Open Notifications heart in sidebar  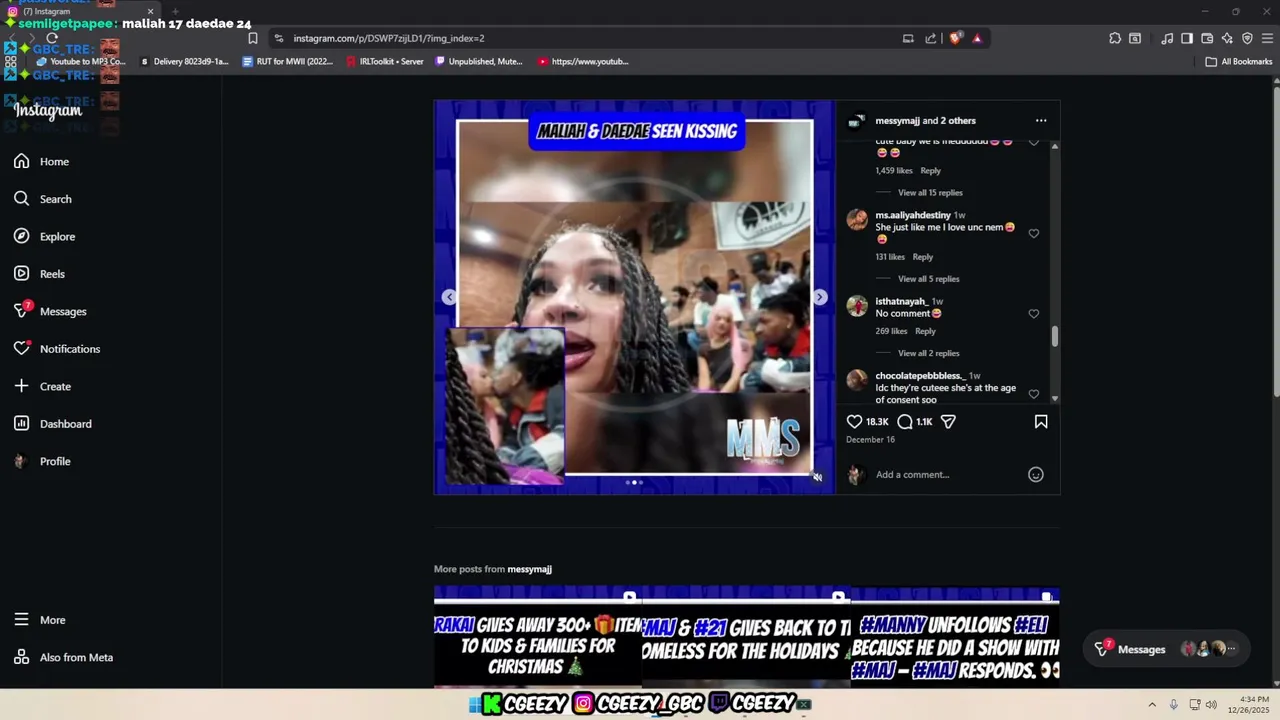[57, 349]
